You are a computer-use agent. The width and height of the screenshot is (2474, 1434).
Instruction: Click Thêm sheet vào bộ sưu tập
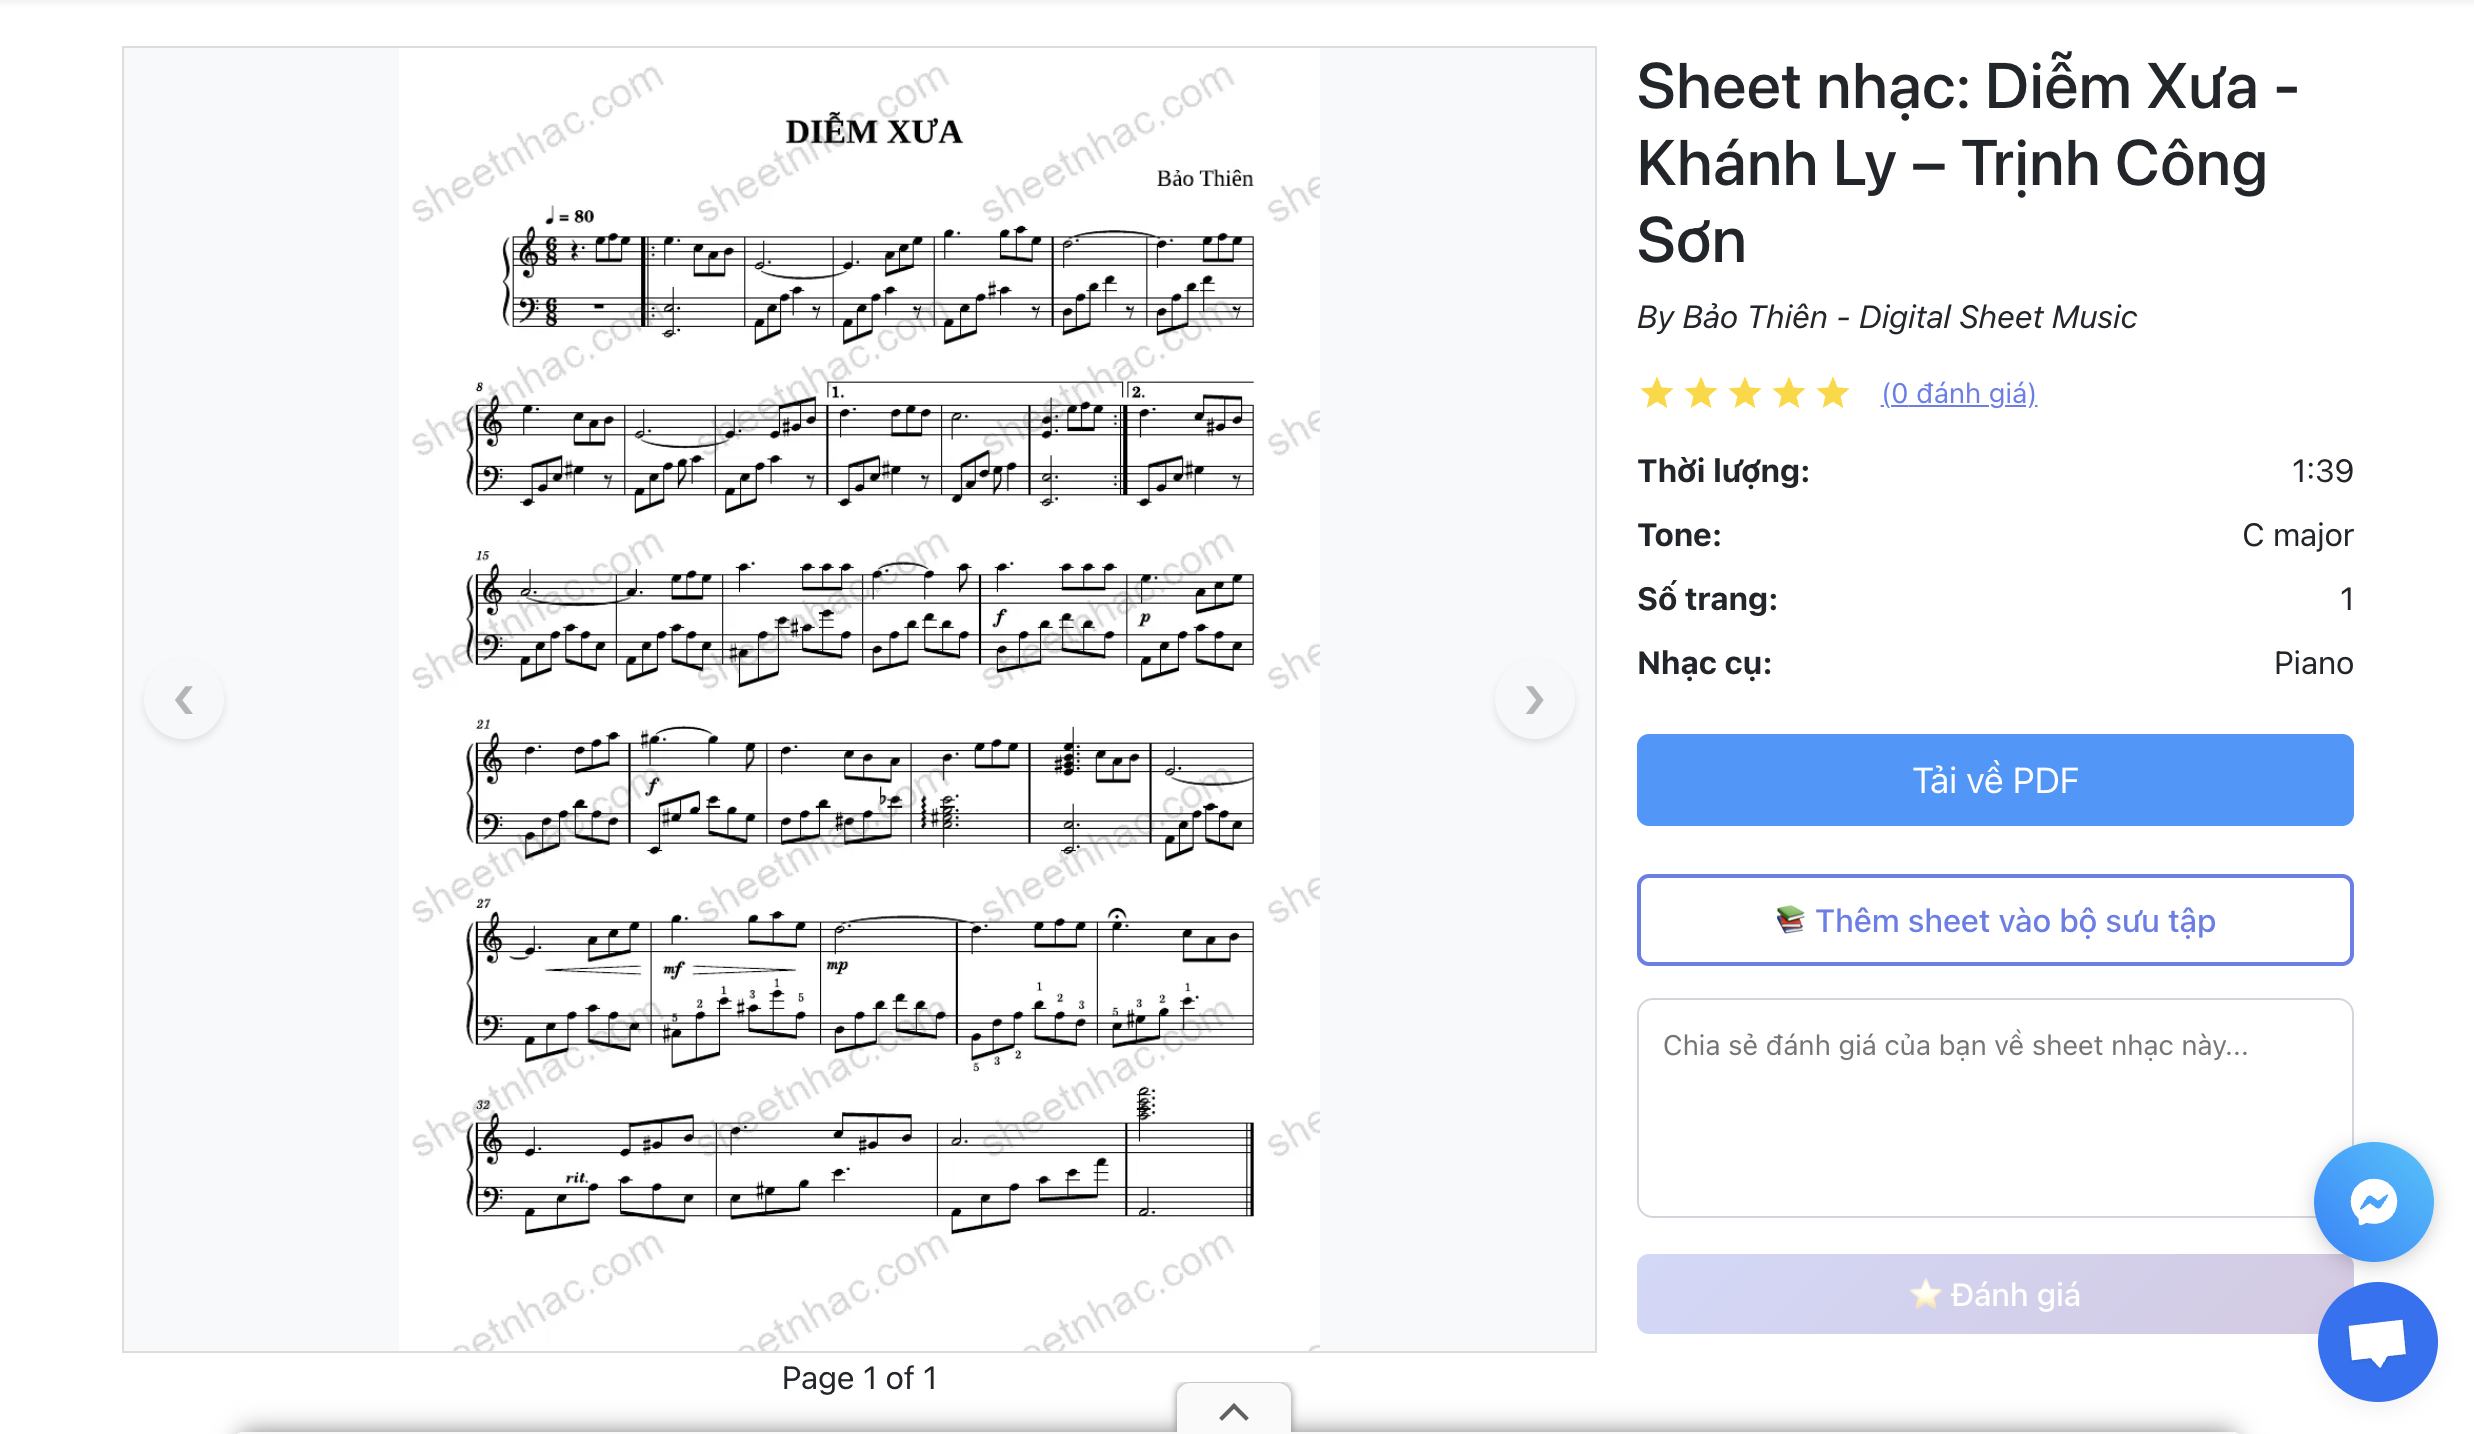point(1994,920)
